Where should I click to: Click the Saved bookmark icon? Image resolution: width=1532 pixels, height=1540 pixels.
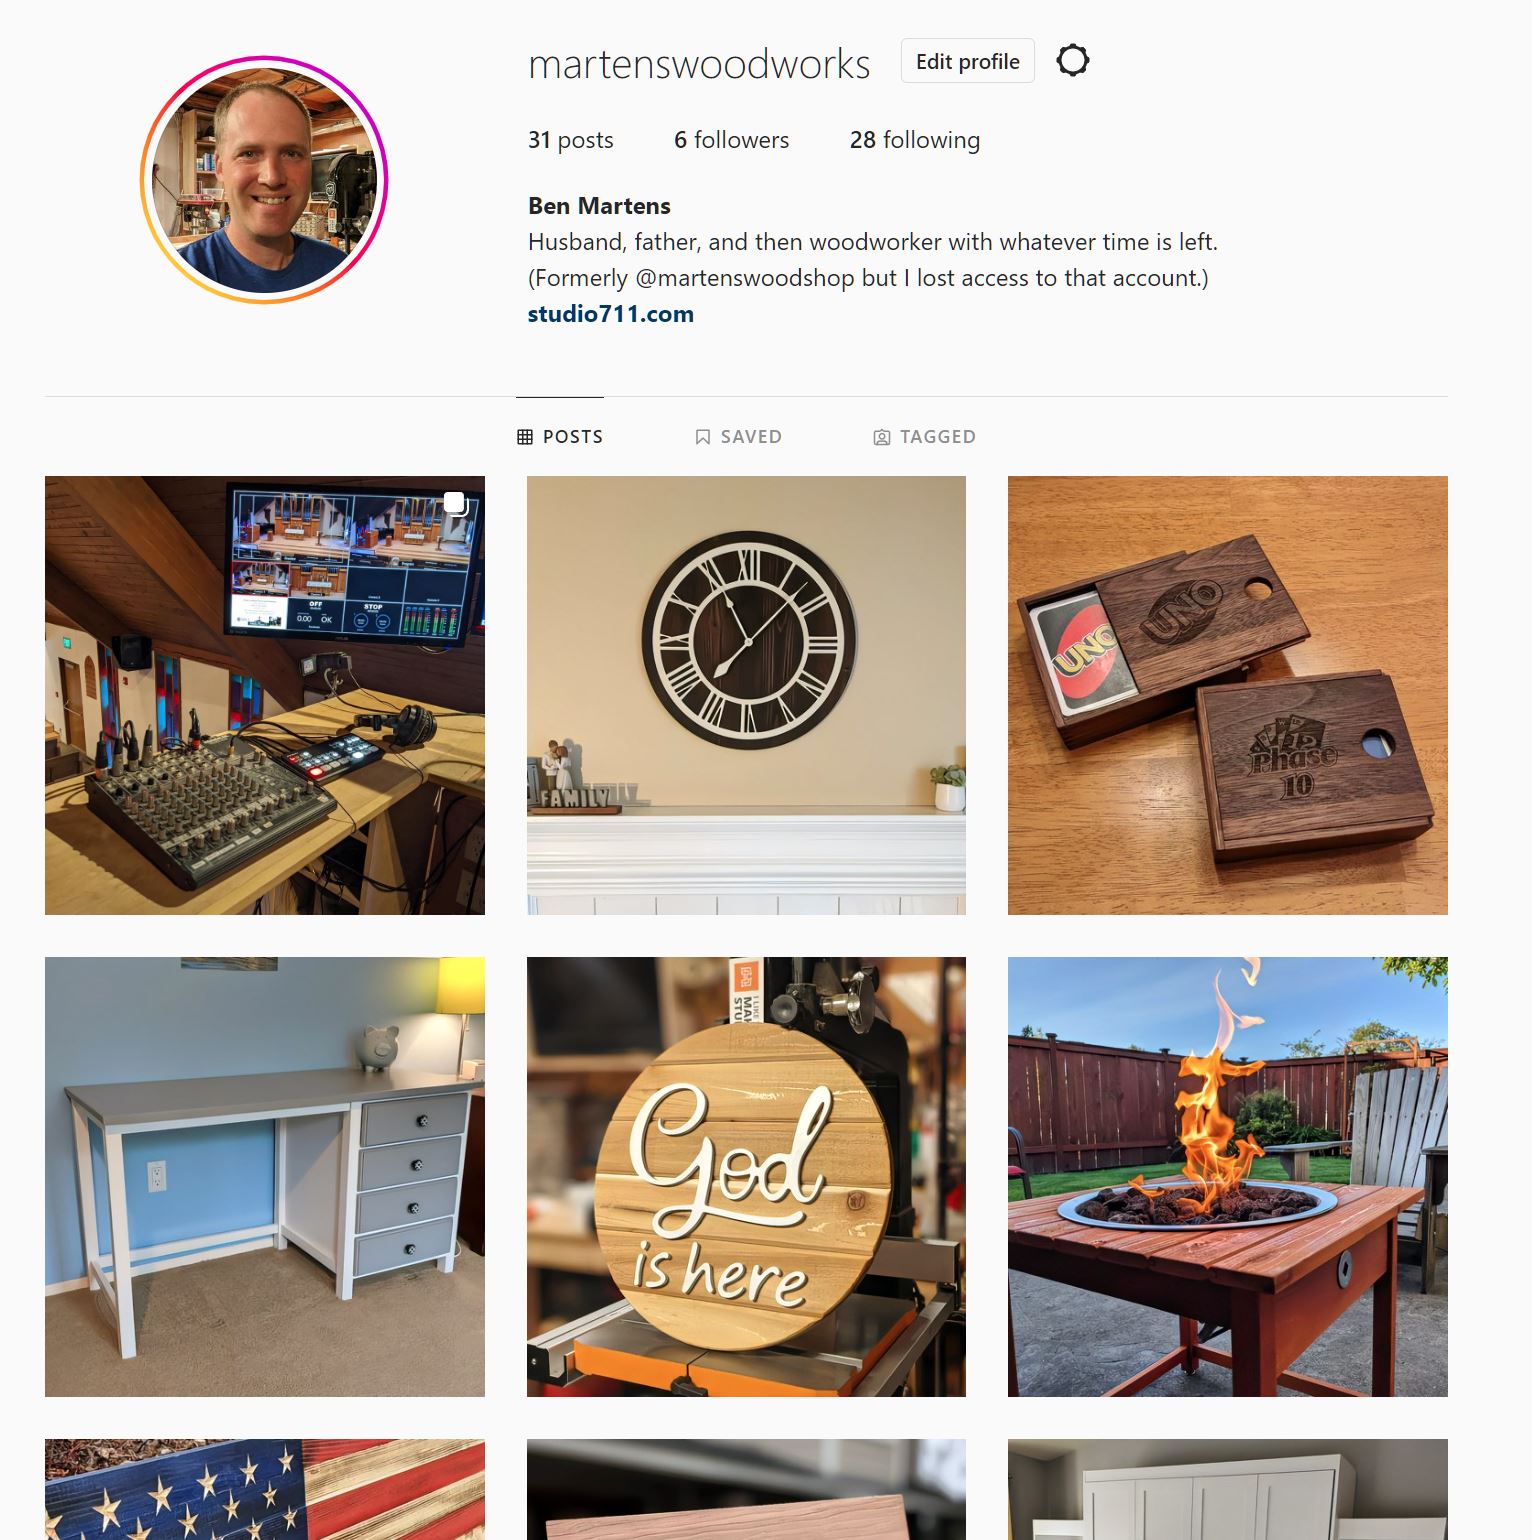pos(703,437)
